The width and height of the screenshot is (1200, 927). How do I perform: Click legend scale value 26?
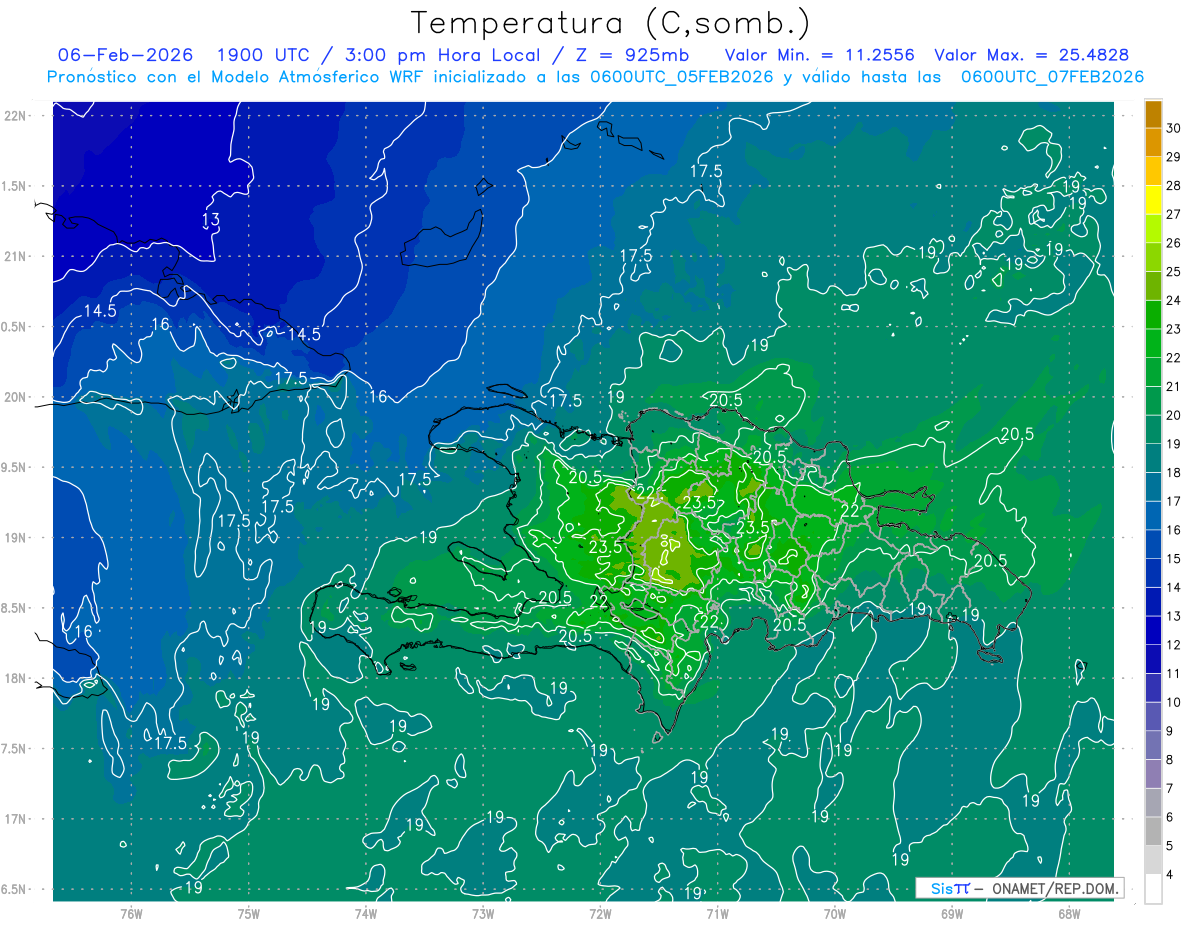1174,243
